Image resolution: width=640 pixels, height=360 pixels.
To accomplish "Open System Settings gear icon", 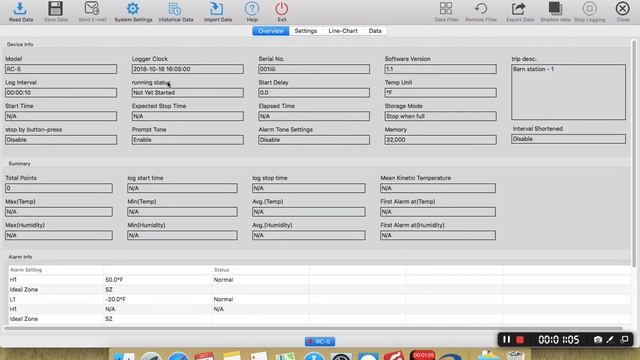I will 133,9.
